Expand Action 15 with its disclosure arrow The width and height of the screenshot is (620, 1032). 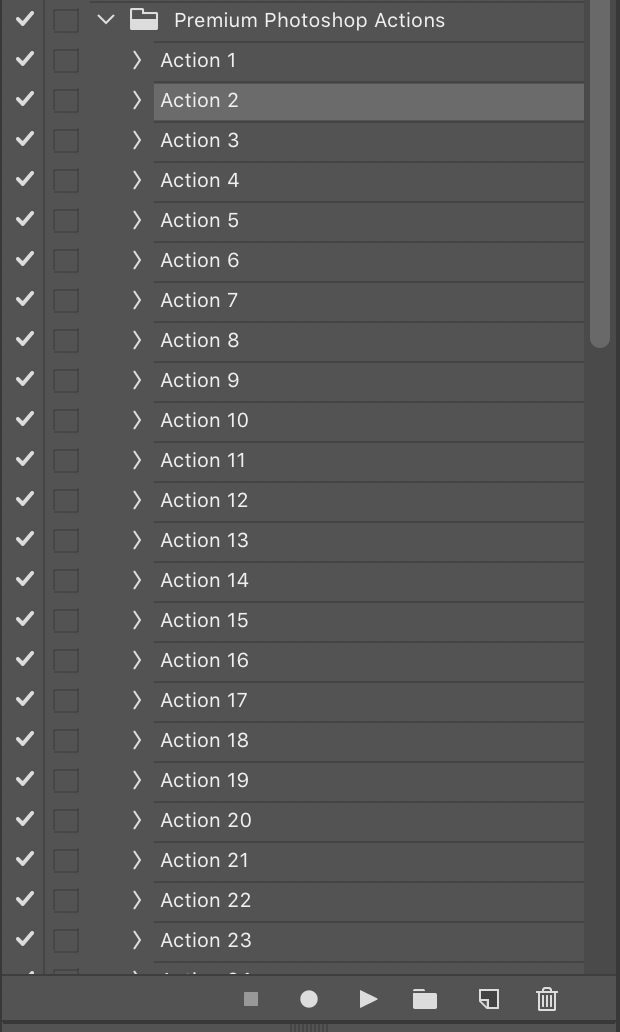pyautogui.click(x=137, y=620)
